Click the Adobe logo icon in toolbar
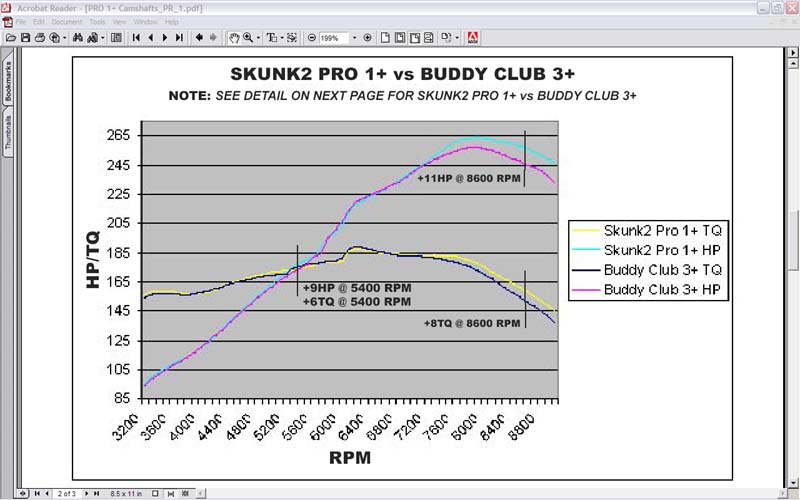Viewport: 800px width, 500px height. (472, 38)
